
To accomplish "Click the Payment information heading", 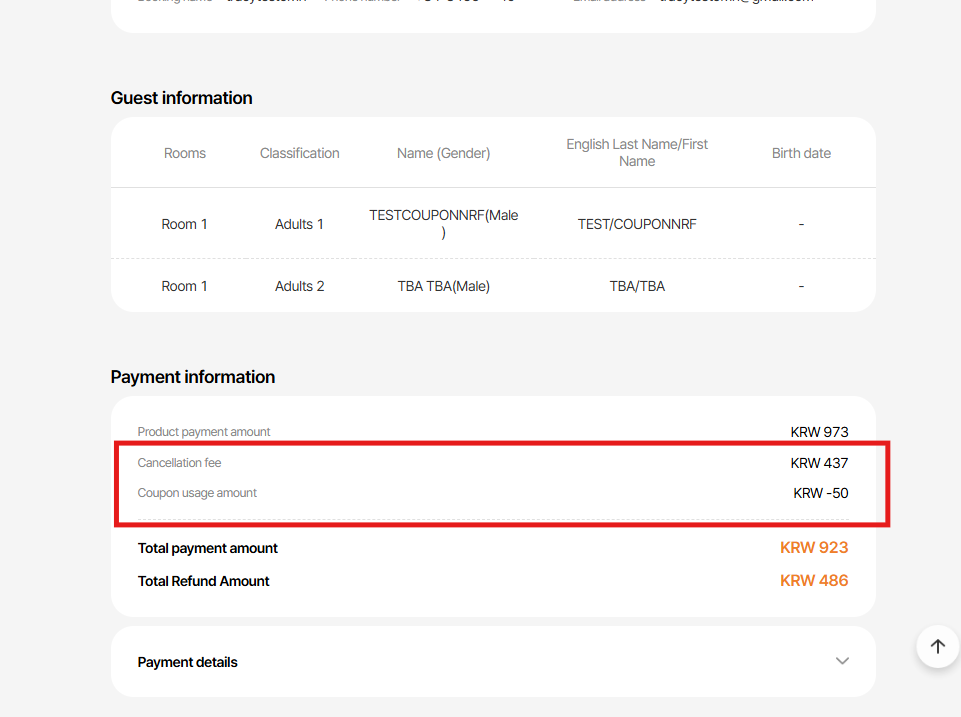I will point(193,377).
